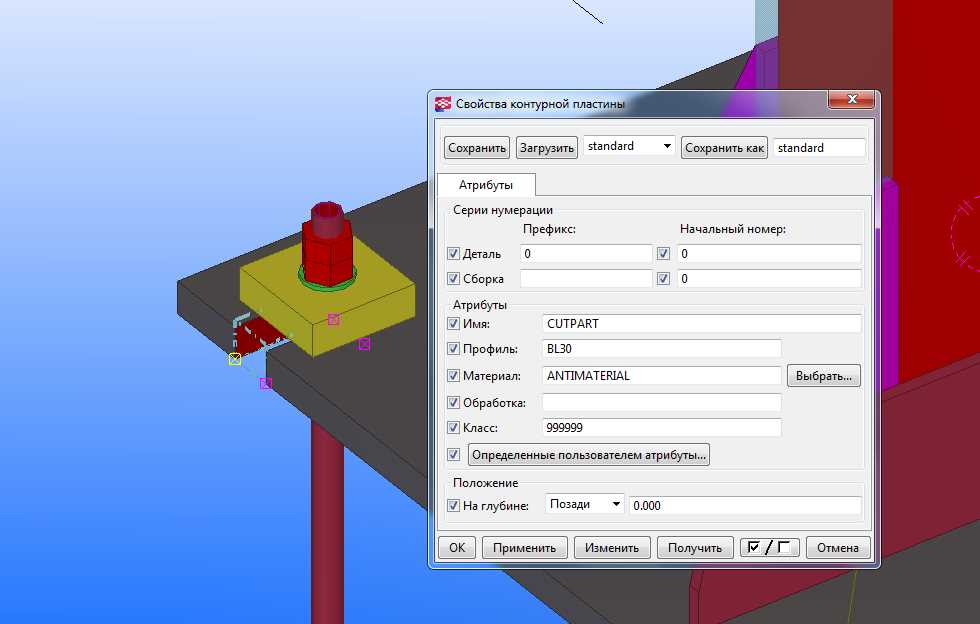Click the Сборка prefix input field
This screenshot has width=980, height=624.
pyautogui.click(x=586, y=279)
